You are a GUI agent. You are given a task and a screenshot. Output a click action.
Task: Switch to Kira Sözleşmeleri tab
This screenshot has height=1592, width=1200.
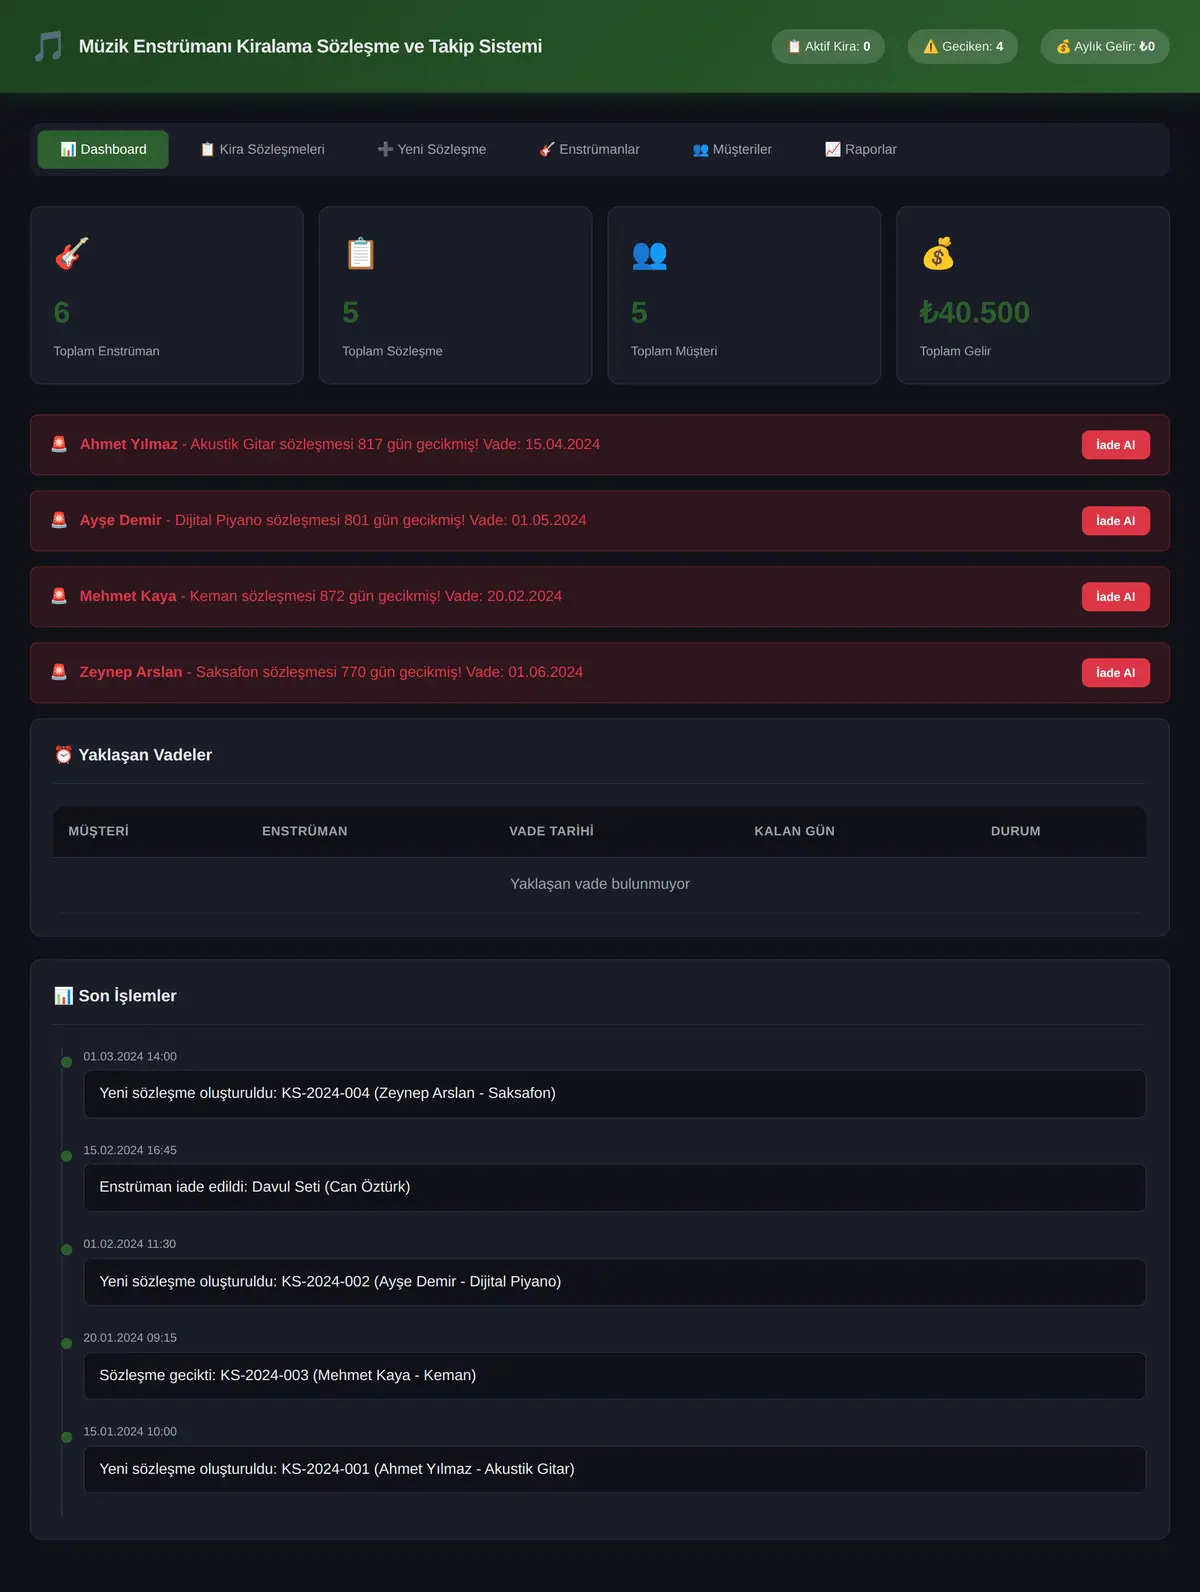(262, 149)
